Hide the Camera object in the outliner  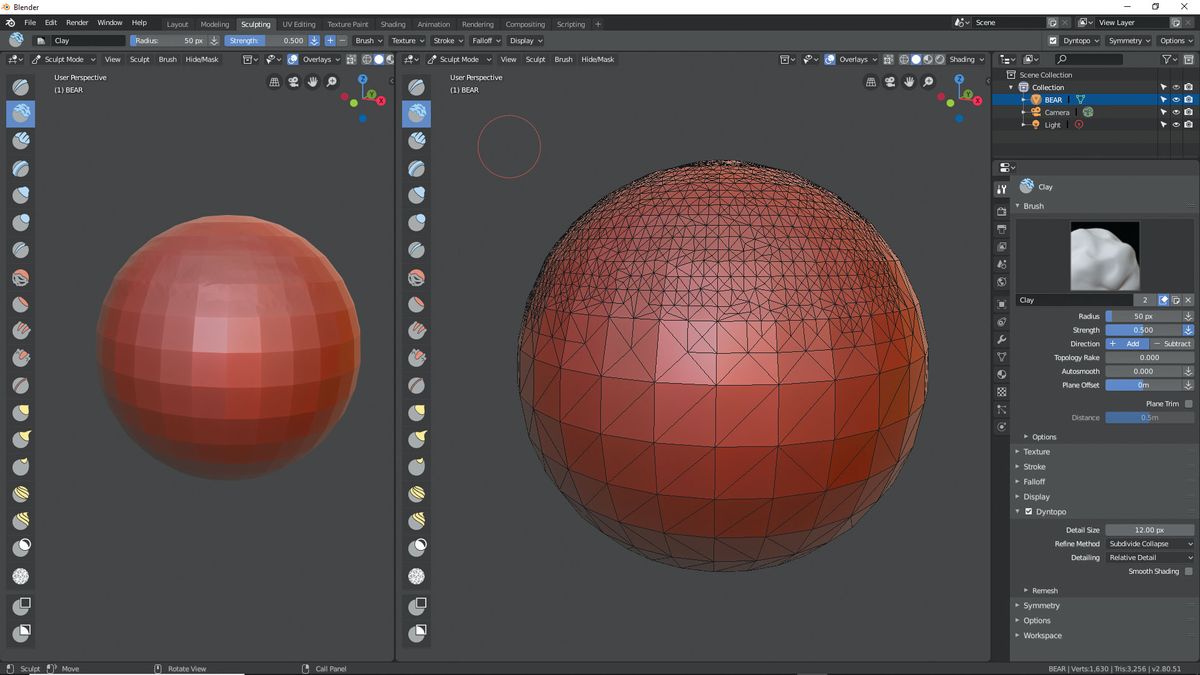1175,111
